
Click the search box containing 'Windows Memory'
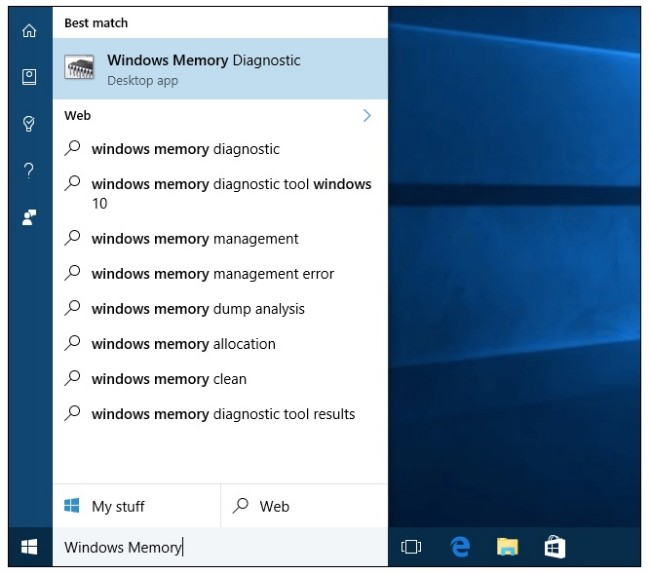[x=221, y=547]
